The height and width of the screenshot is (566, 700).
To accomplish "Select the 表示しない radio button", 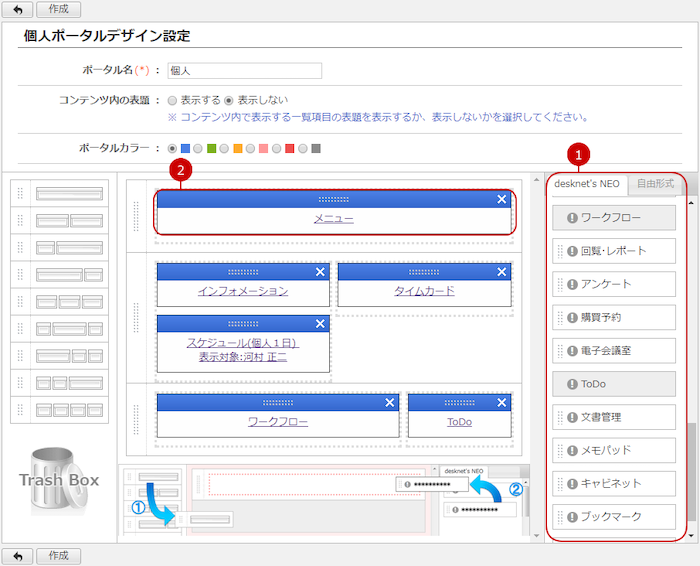I will (x=229, y=101).
